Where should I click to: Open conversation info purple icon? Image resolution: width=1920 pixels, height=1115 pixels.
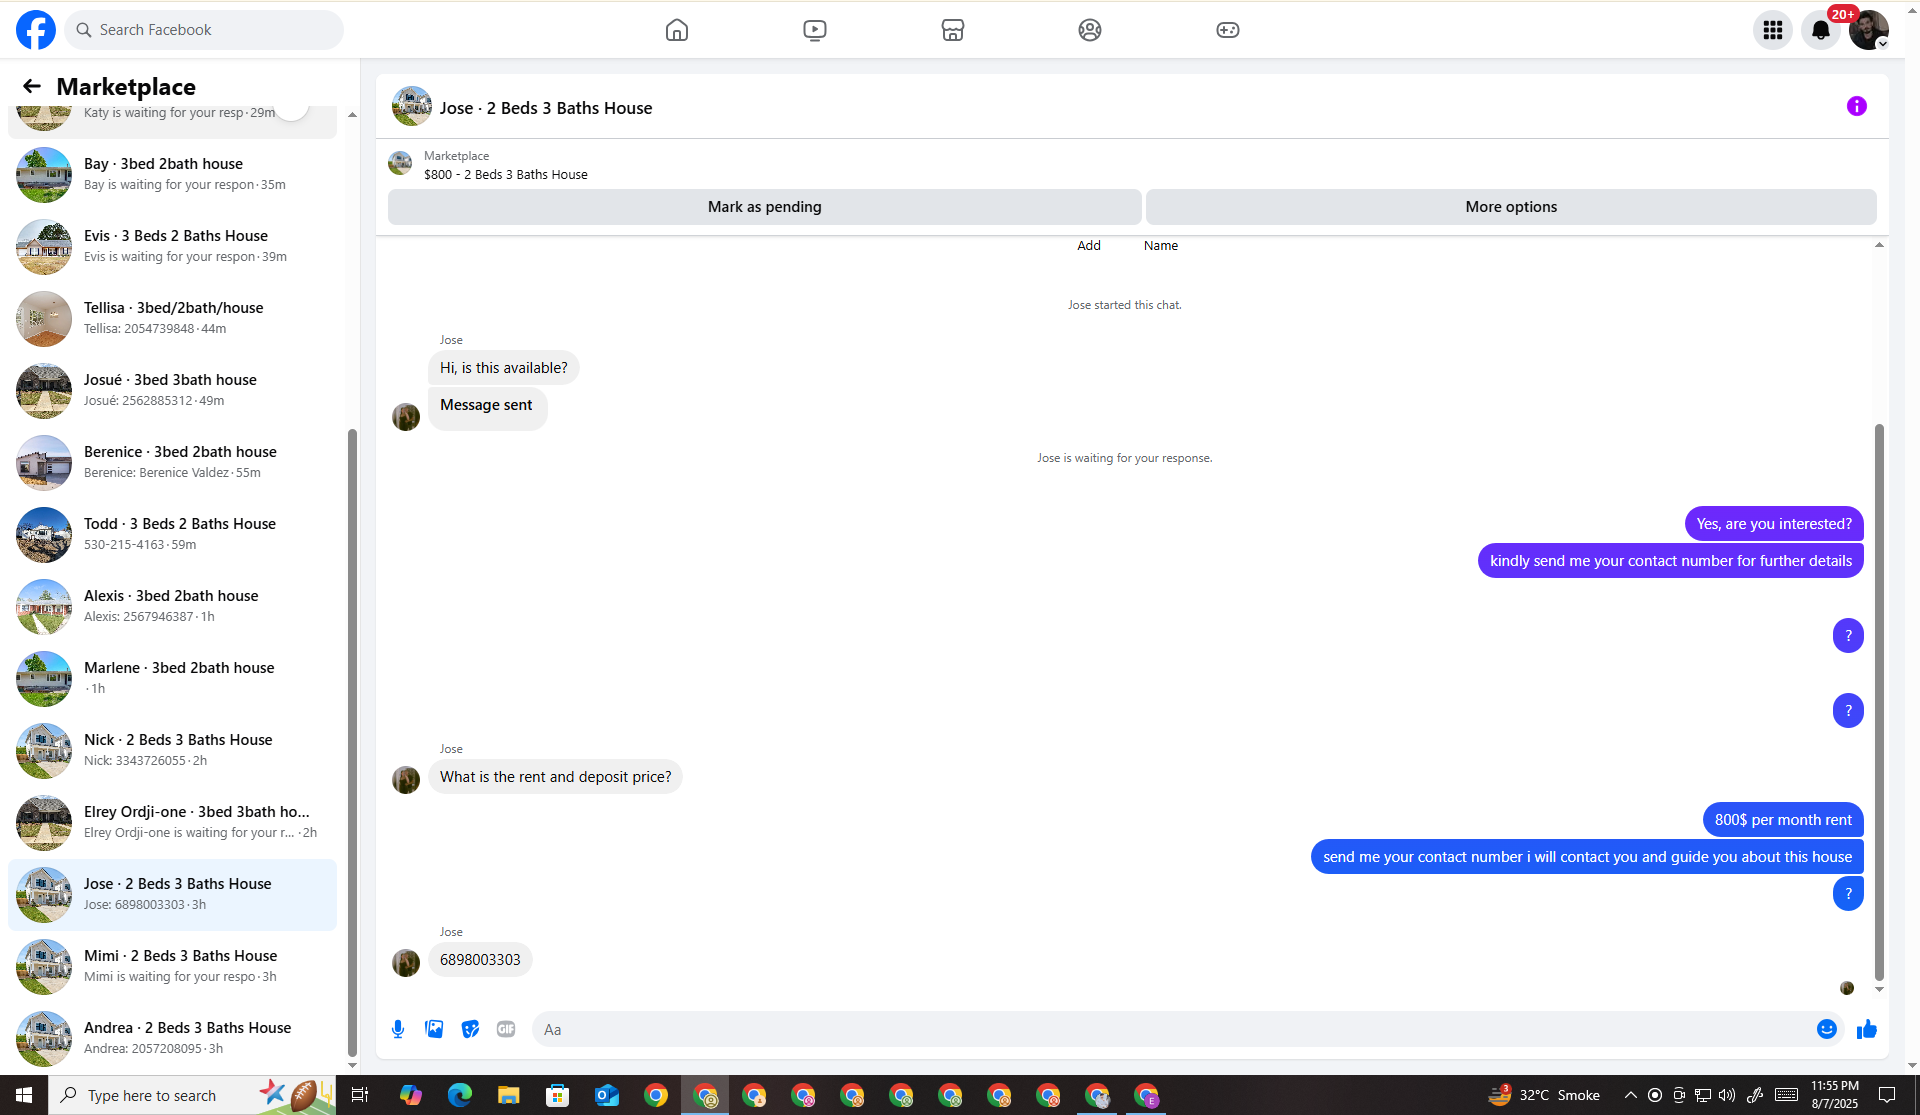[x=1856, y=106]
